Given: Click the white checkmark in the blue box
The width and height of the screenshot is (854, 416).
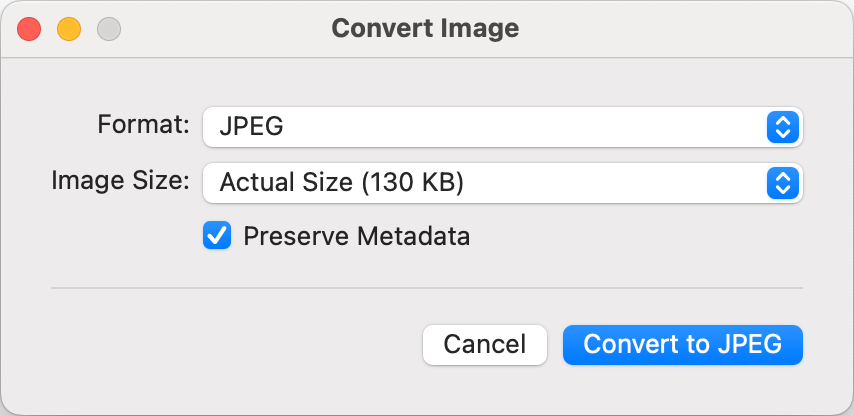Looking at the screenshot, I should coord(217,237).
